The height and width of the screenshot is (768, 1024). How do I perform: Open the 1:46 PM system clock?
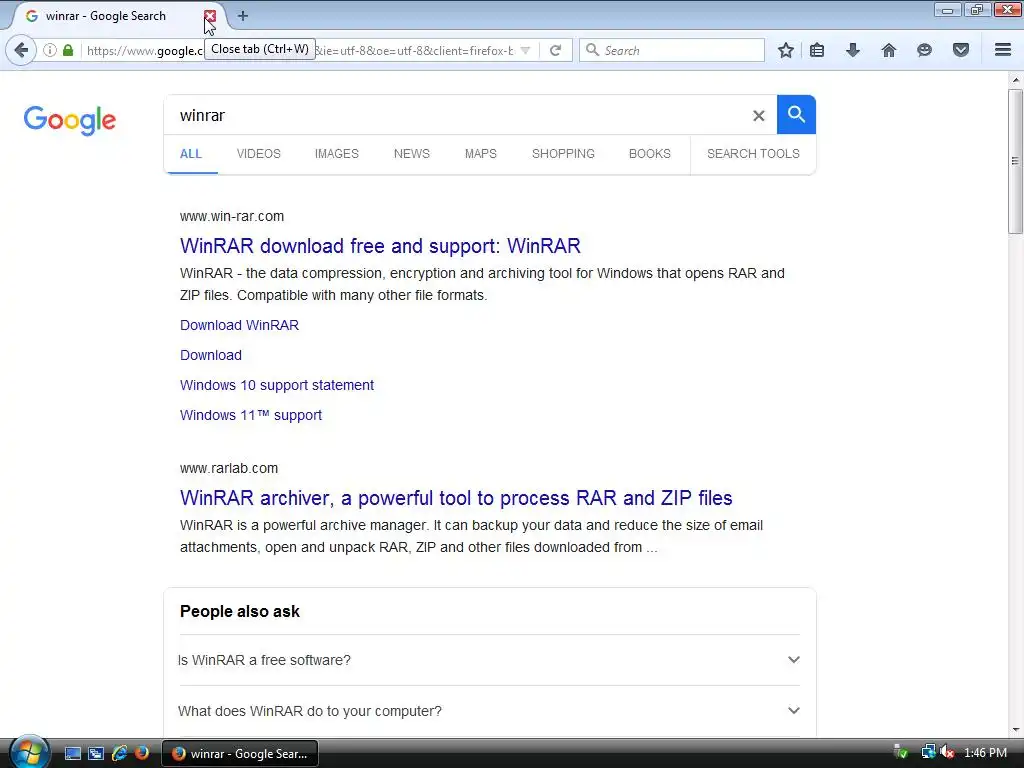click(985, 753)
